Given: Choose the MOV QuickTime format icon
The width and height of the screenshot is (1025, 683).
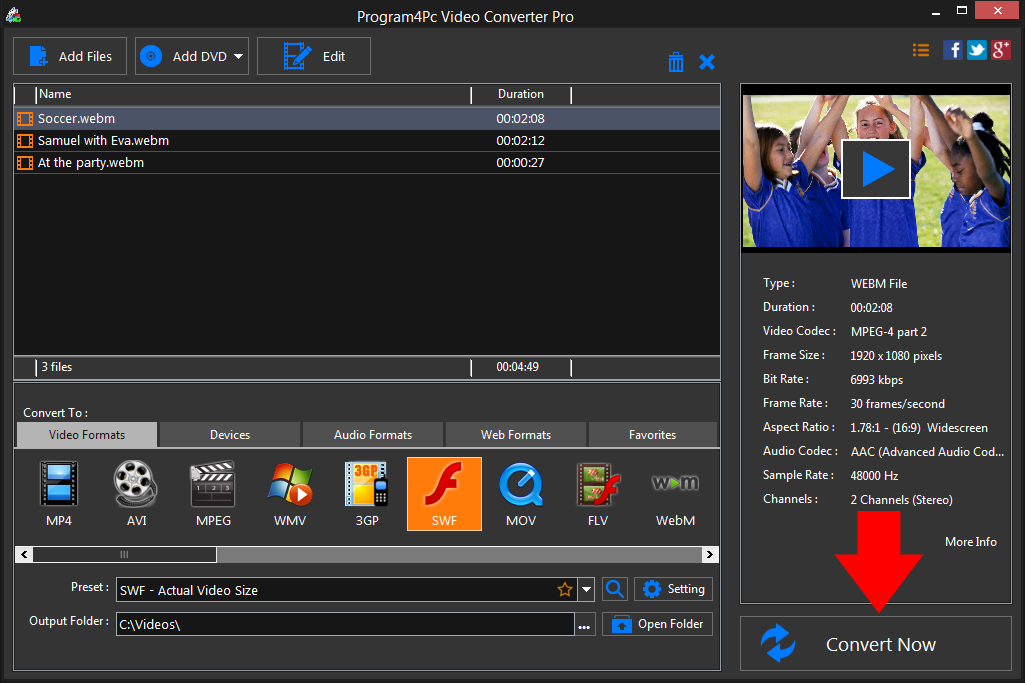Looking at the screenshot, I should (521, 493).
